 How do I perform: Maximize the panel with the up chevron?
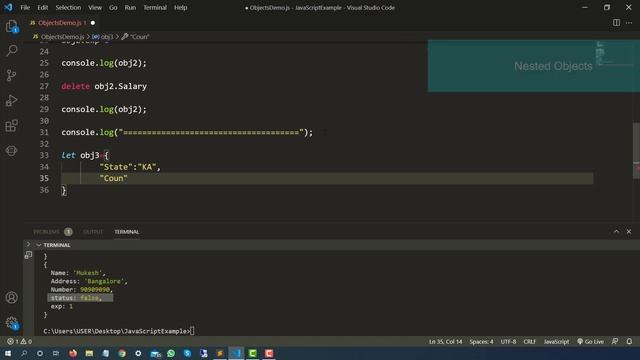[x=616, y=232]
